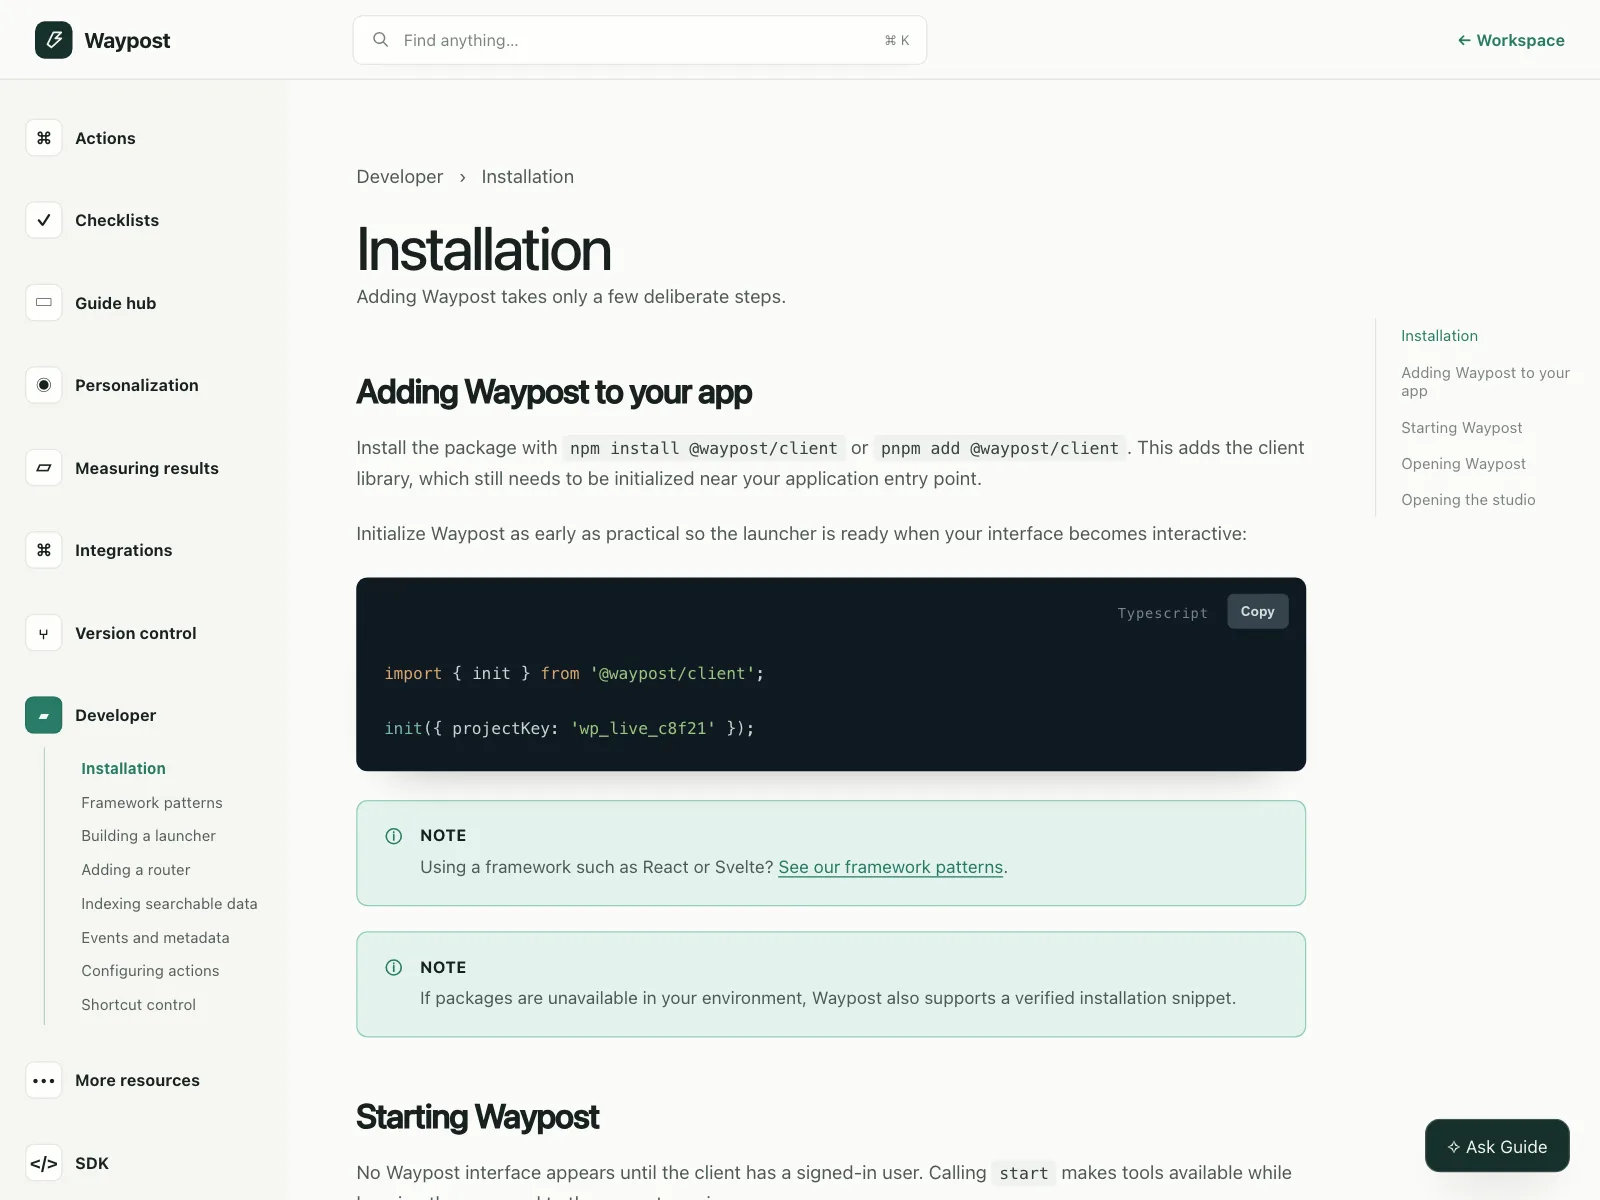Open the Ask Guide assistant
This screenshot has width=1600, height=1200.
tap(1497, 1146)
